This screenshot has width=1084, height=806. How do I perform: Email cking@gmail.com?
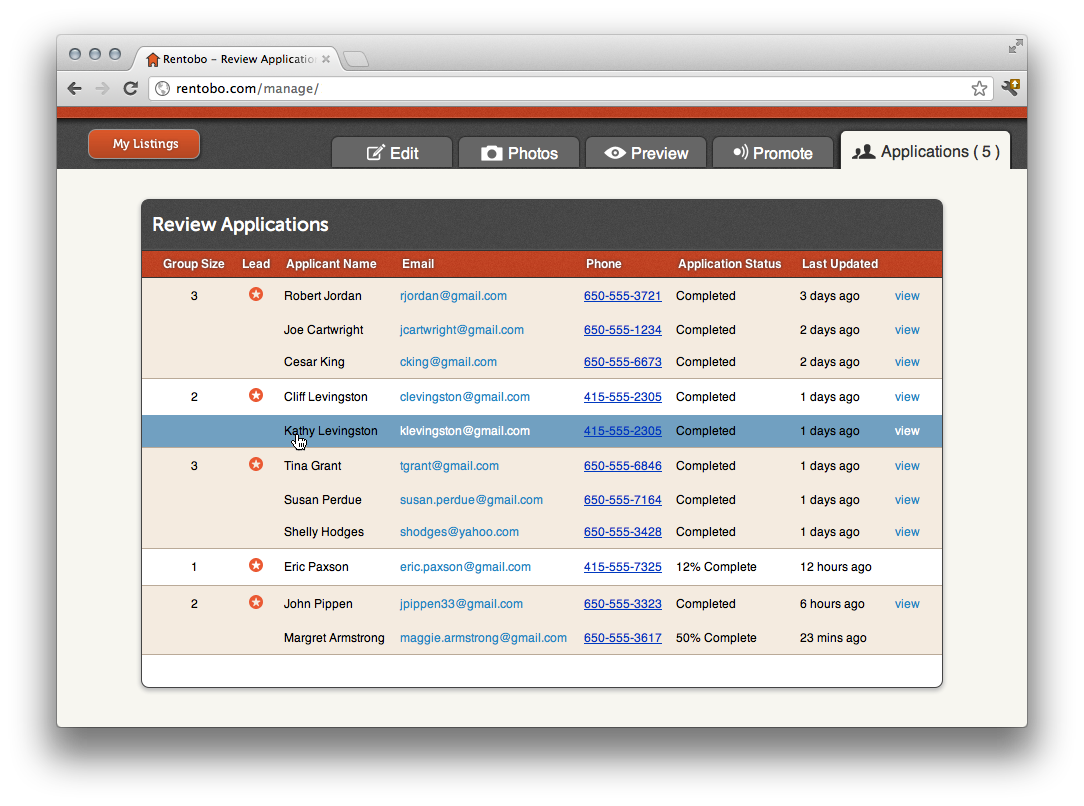coord(448,362)
